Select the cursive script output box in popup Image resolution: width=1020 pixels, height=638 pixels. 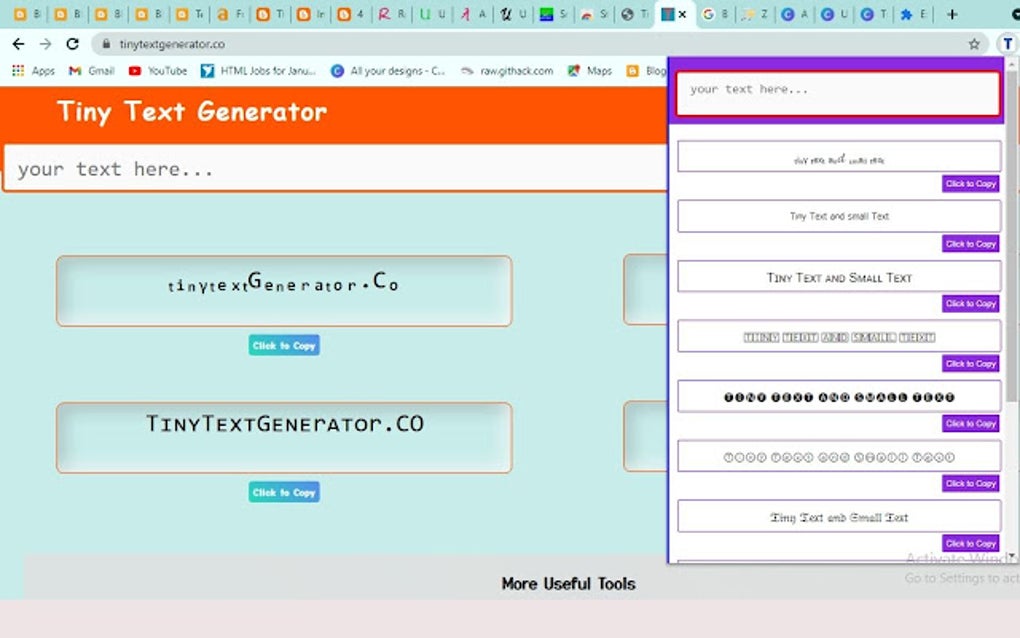tap(839, 157)
